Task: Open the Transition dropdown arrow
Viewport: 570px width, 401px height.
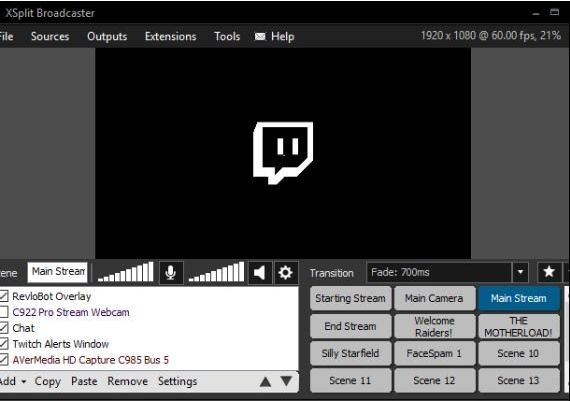Action: click(521, 272)
